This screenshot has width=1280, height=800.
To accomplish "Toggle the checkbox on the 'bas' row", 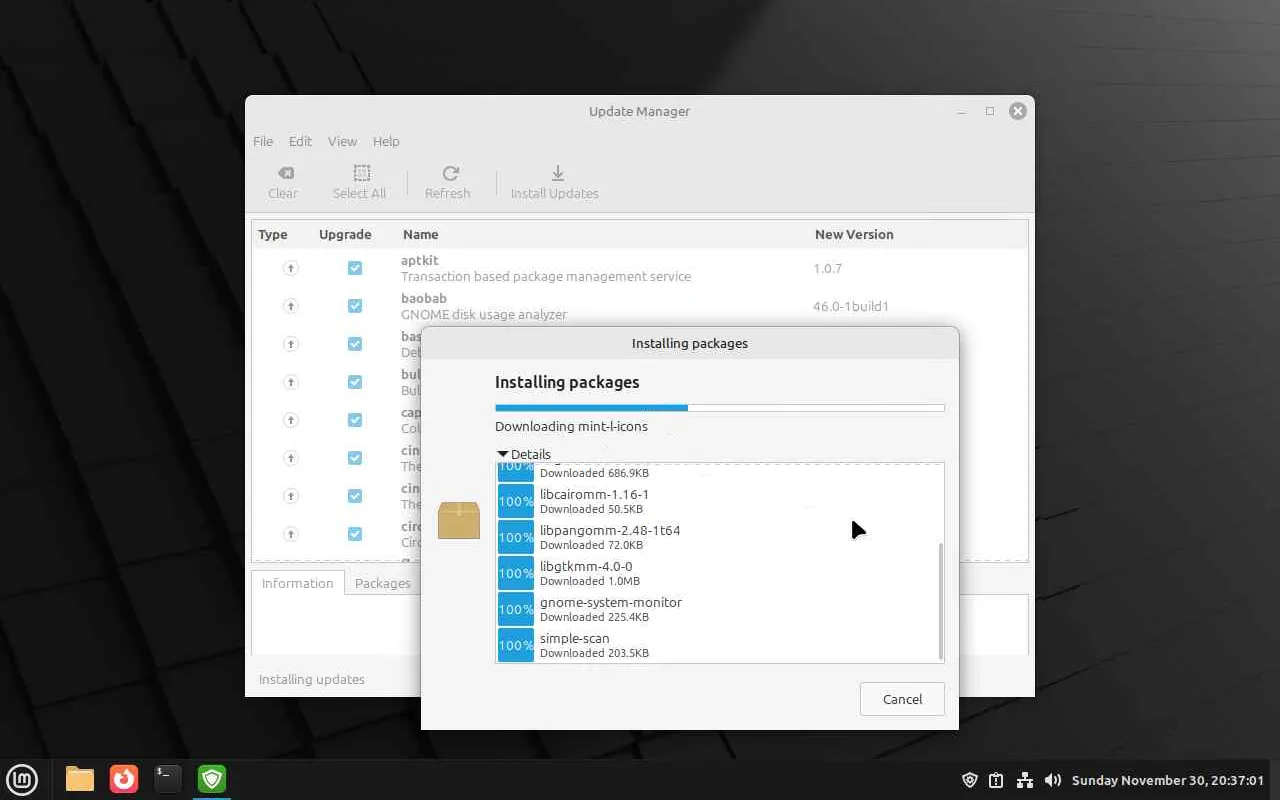I will (355, 344).
